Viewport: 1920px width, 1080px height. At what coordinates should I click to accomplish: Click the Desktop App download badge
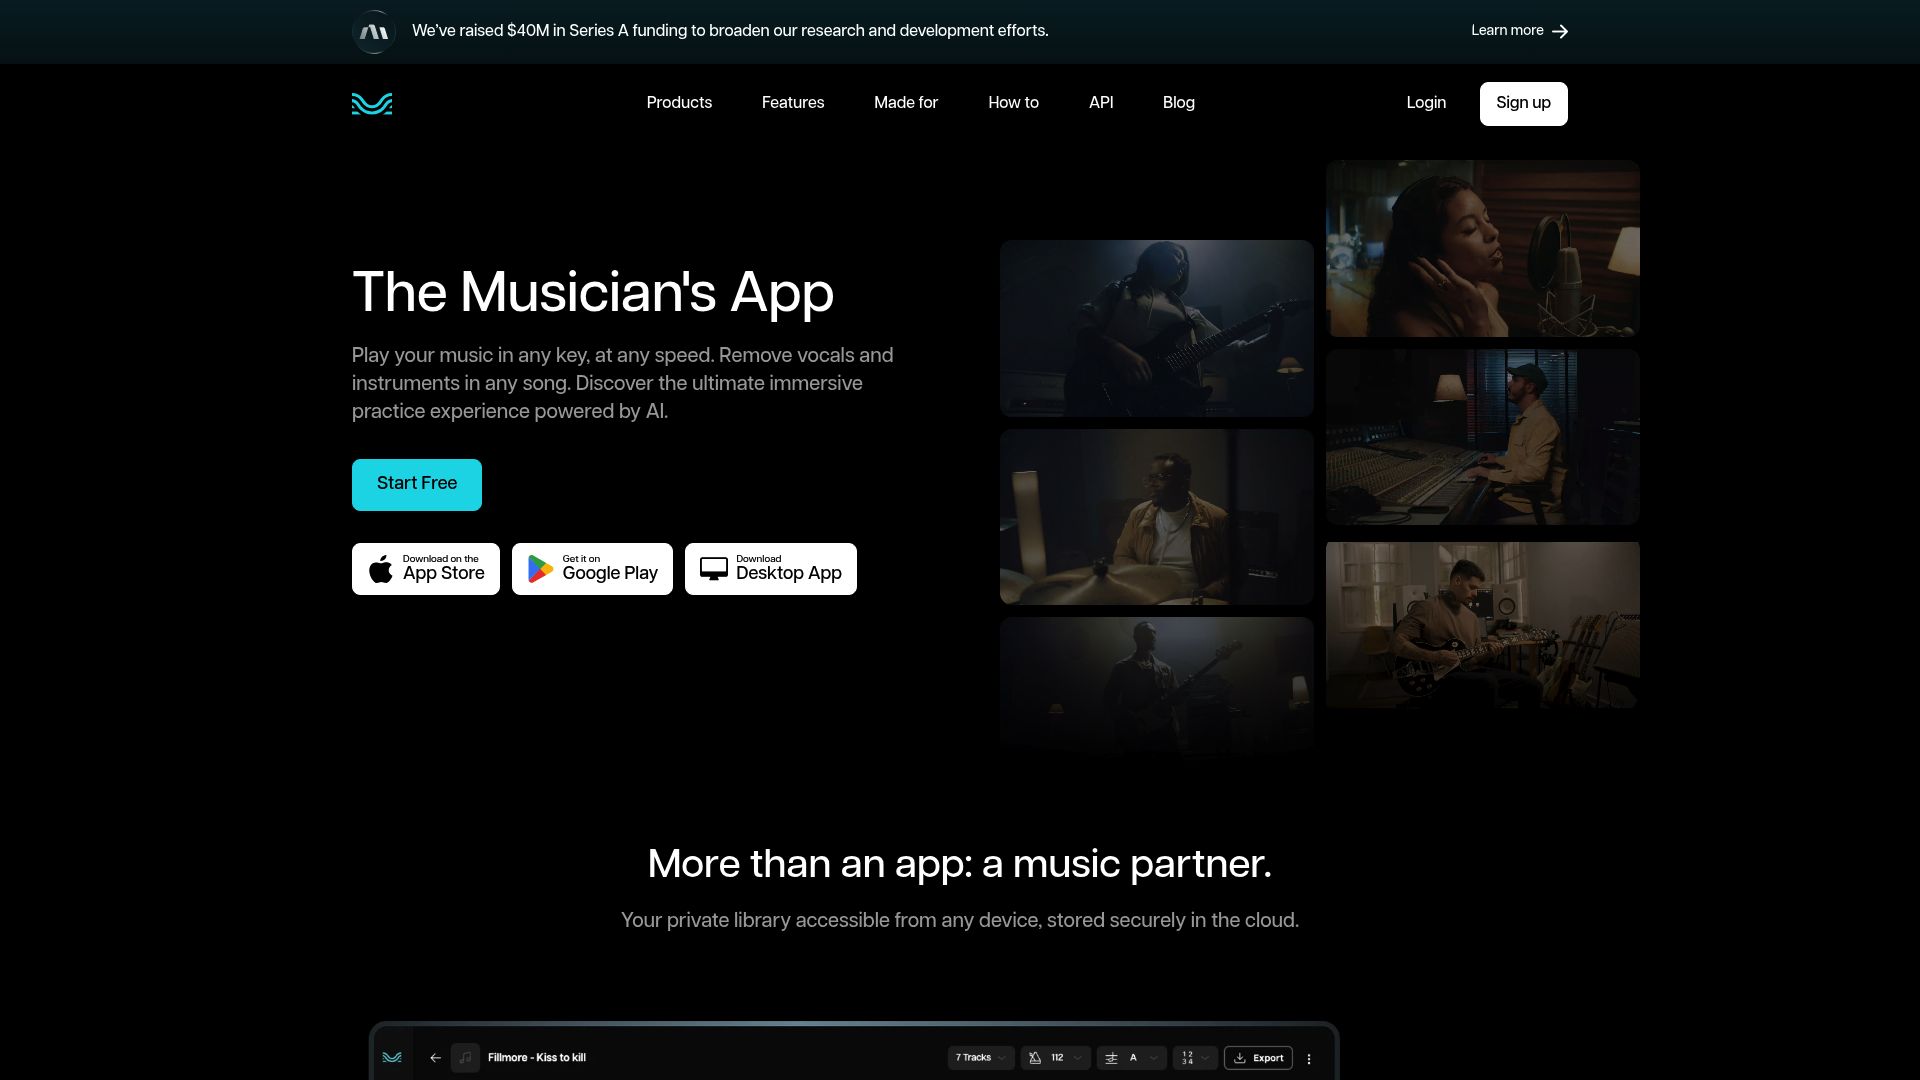[770, 568]
